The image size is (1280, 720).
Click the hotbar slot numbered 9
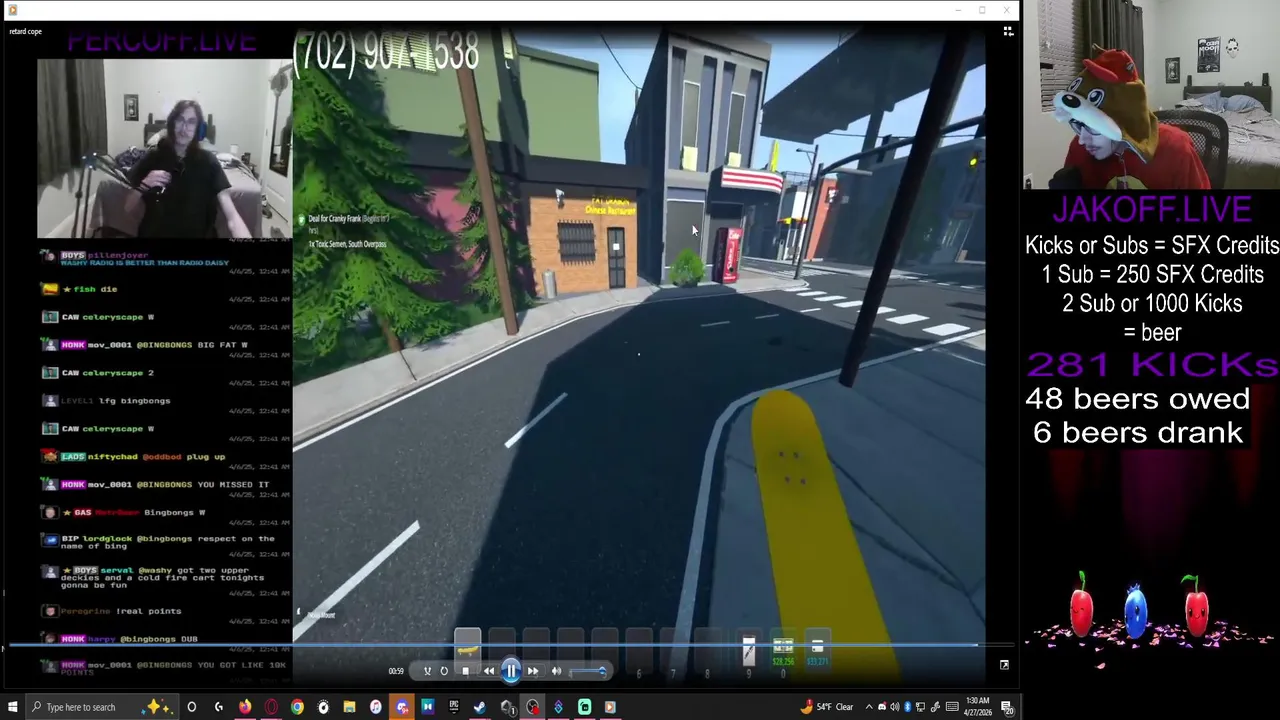pos(748,654)
